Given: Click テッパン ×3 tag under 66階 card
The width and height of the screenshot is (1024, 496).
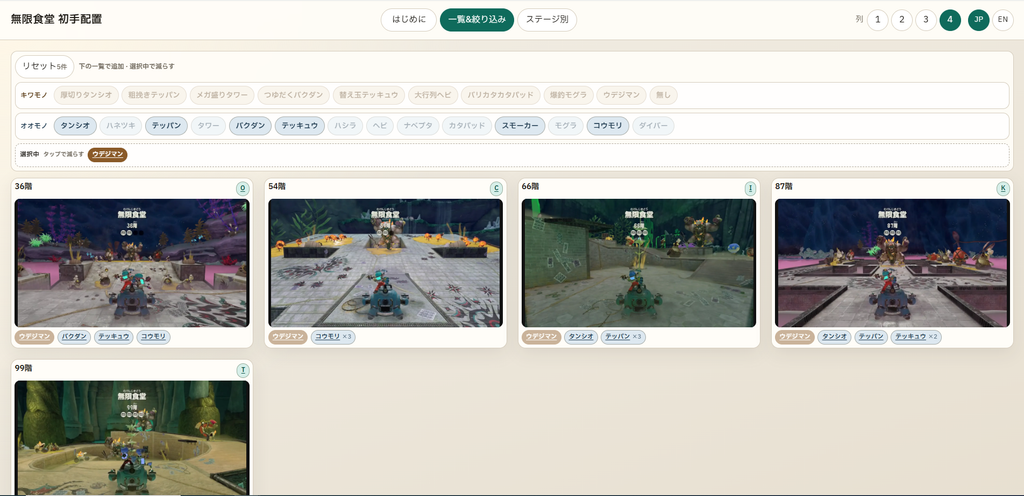Looking at the screenshot, I should pyautogui.click(x=624, y=337).
